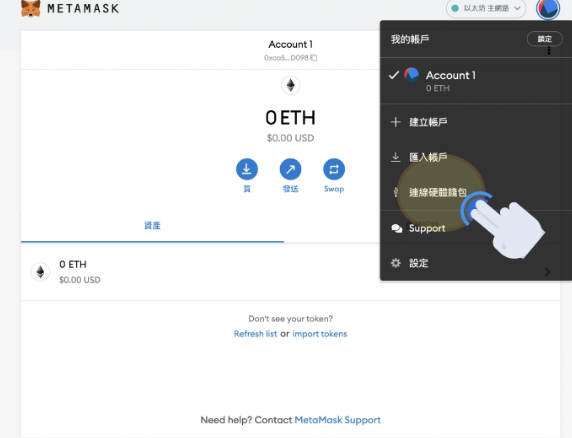Click the chat bubble icon beside Support
This screenshot has width=572, height=438.
396,229
